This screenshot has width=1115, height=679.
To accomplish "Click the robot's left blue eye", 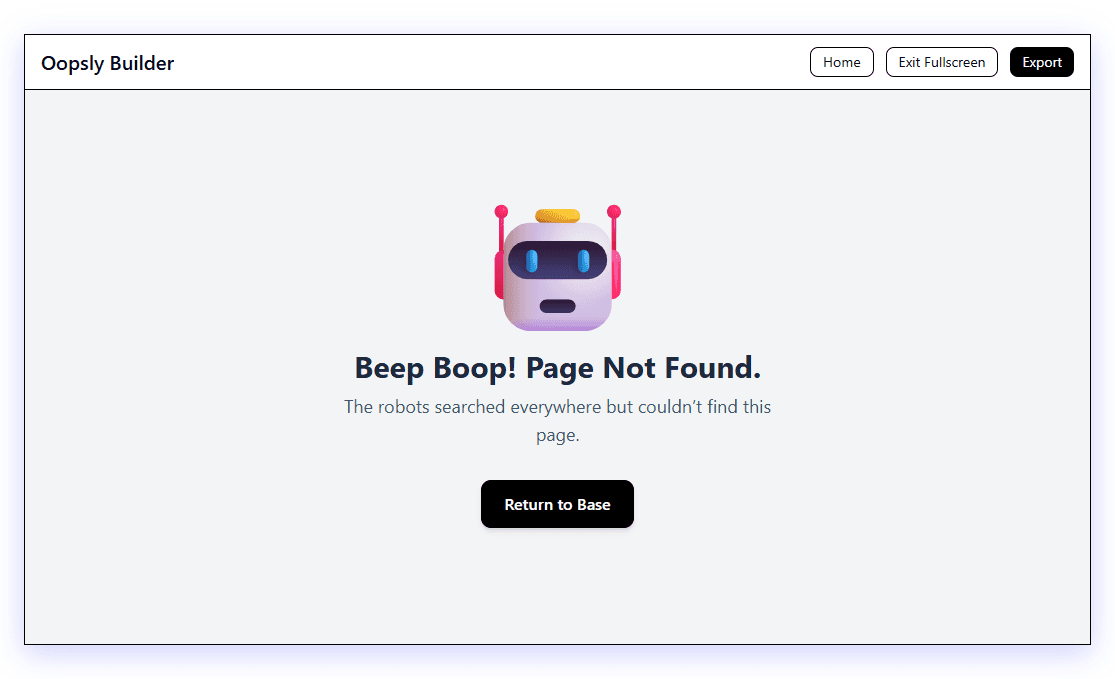I will click(x=531, y=261).
